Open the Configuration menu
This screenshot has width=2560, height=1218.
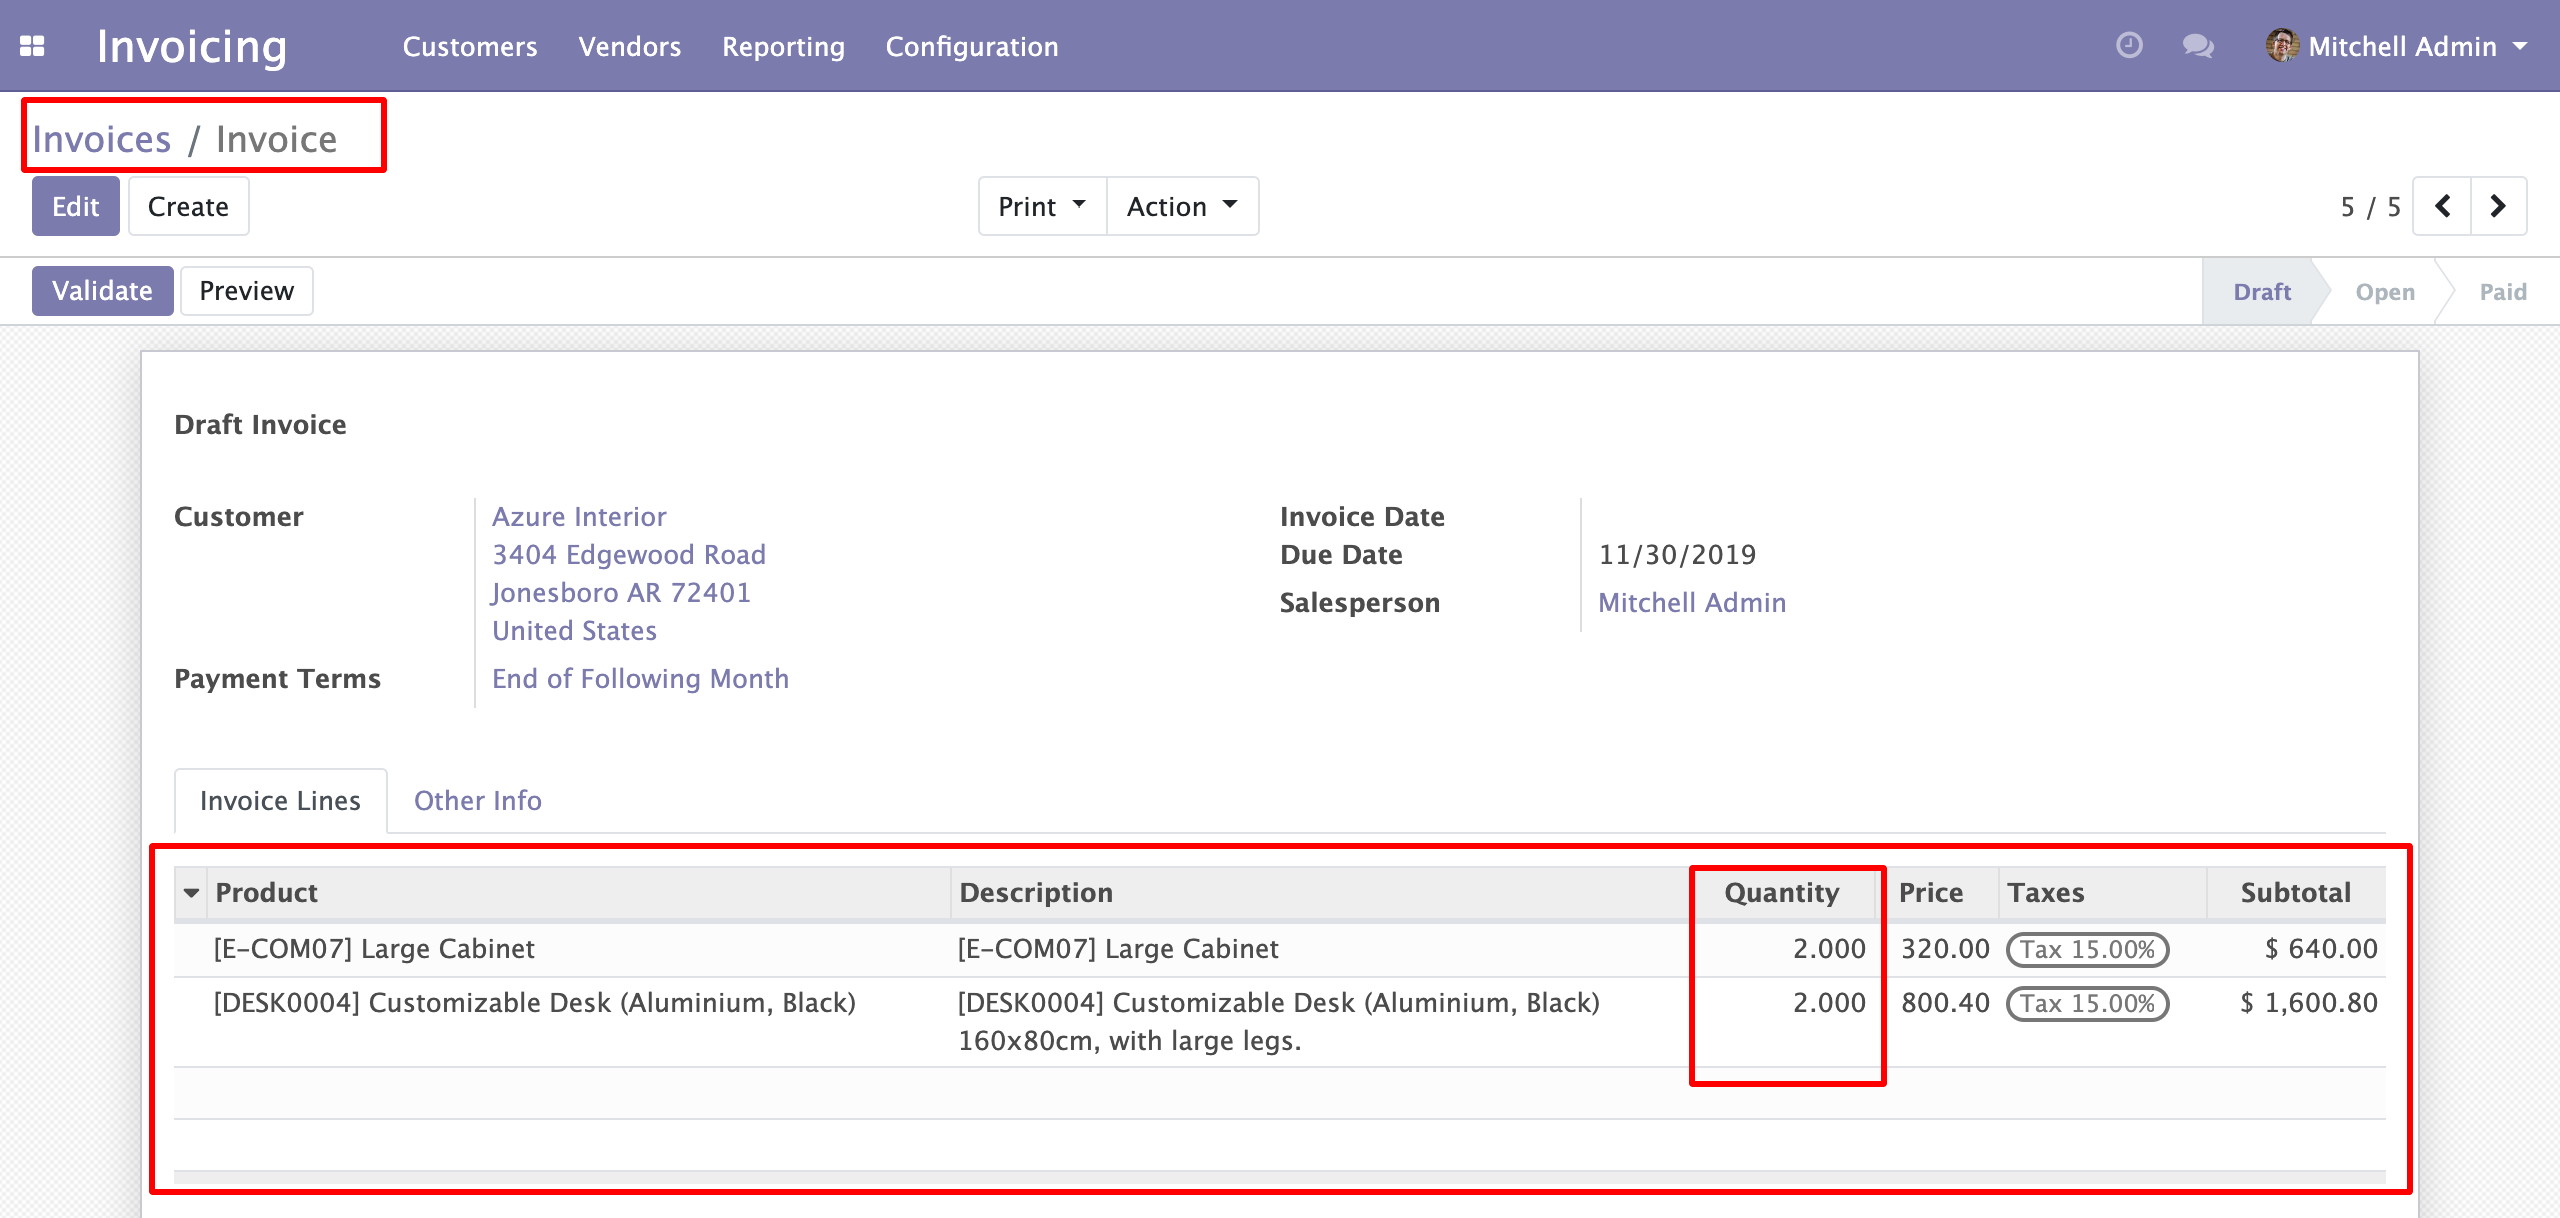(971, 47)
